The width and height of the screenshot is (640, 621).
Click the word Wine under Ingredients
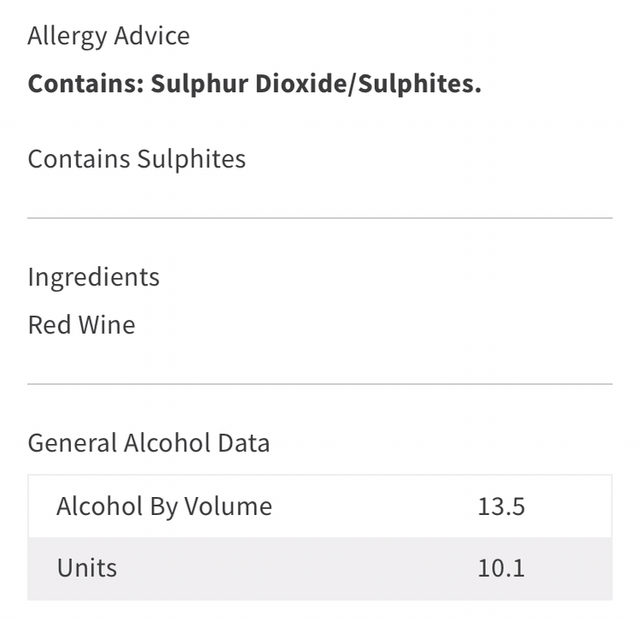(x=108, y=325)
